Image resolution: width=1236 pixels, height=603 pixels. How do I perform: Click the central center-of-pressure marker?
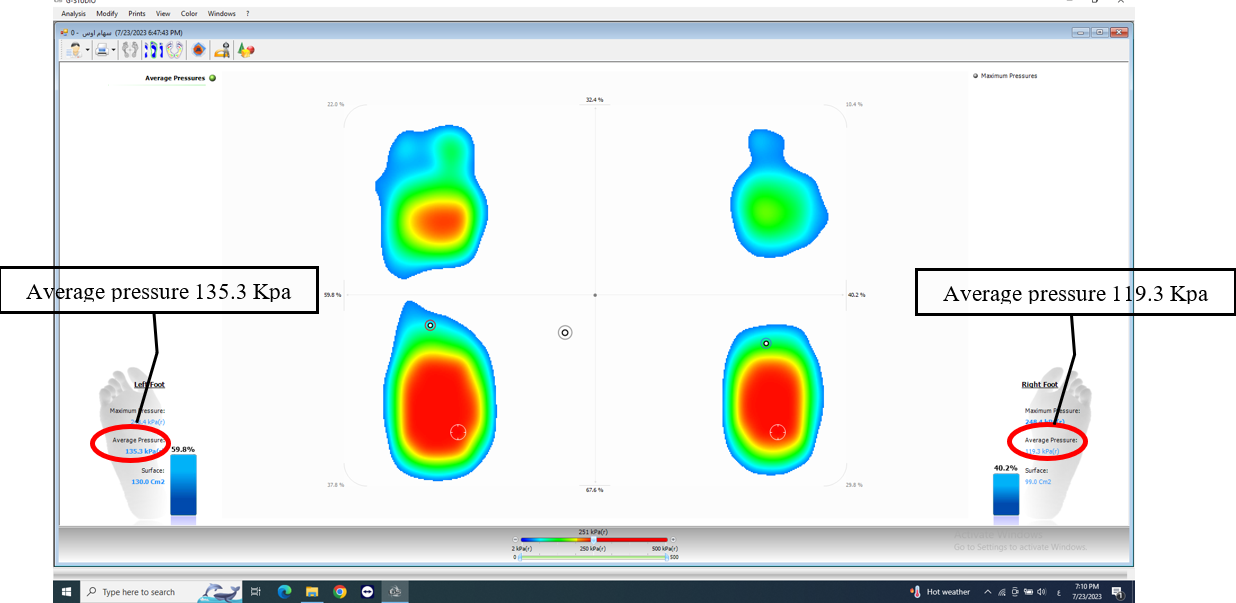coord(565,332)
